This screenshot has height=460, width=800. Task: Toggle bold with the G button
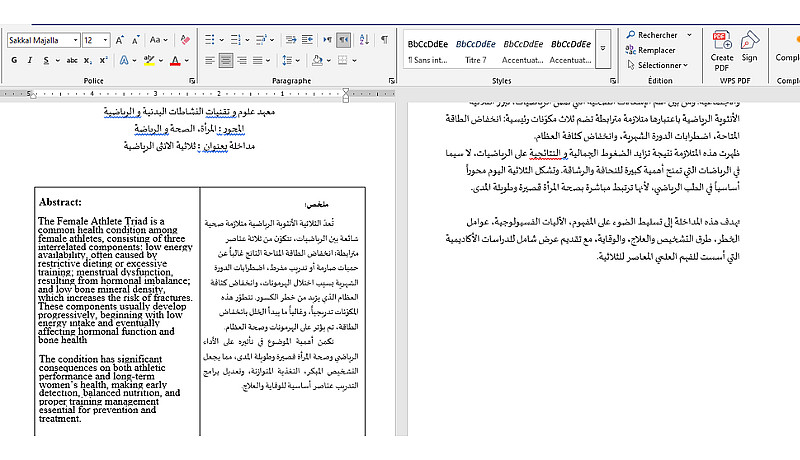point(14,60)
